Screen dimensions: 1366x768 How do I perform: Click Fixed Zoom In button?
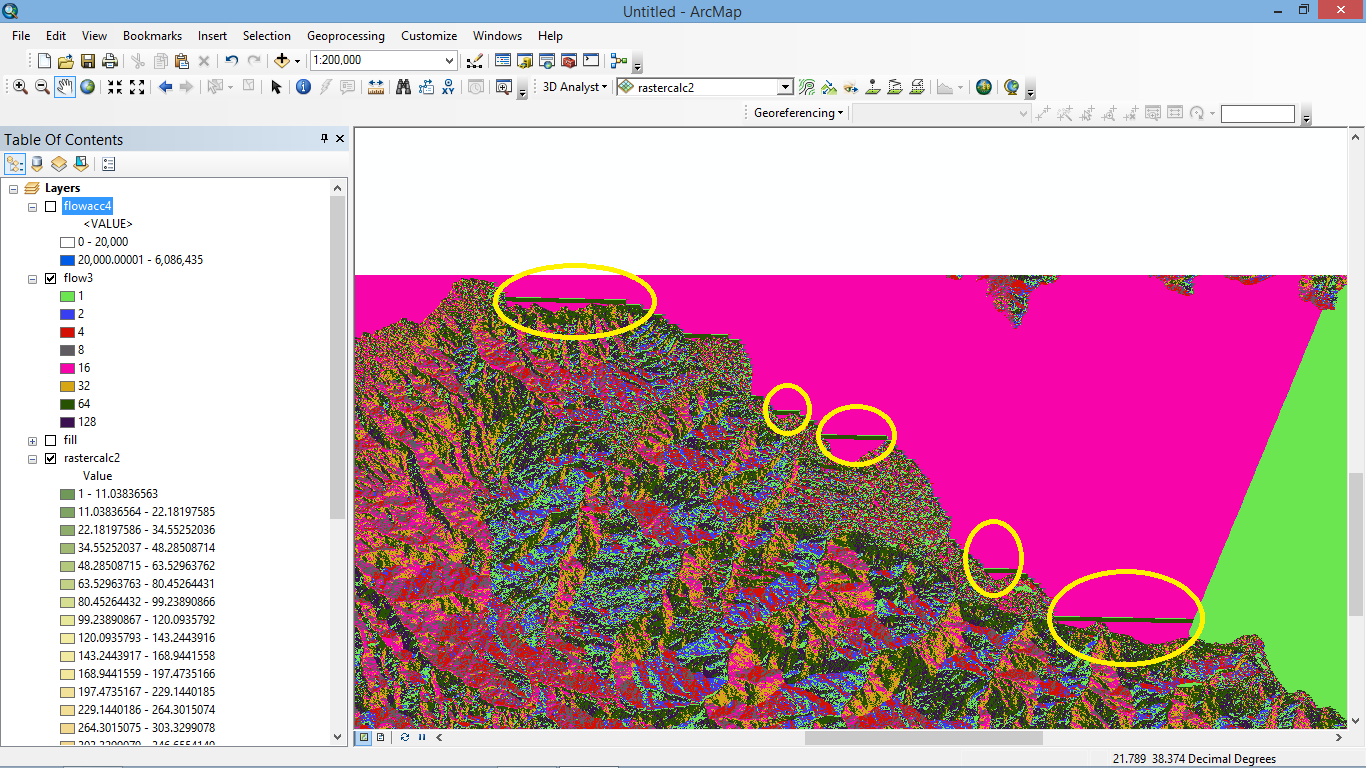pyautogui.click(x=115, y=87)
